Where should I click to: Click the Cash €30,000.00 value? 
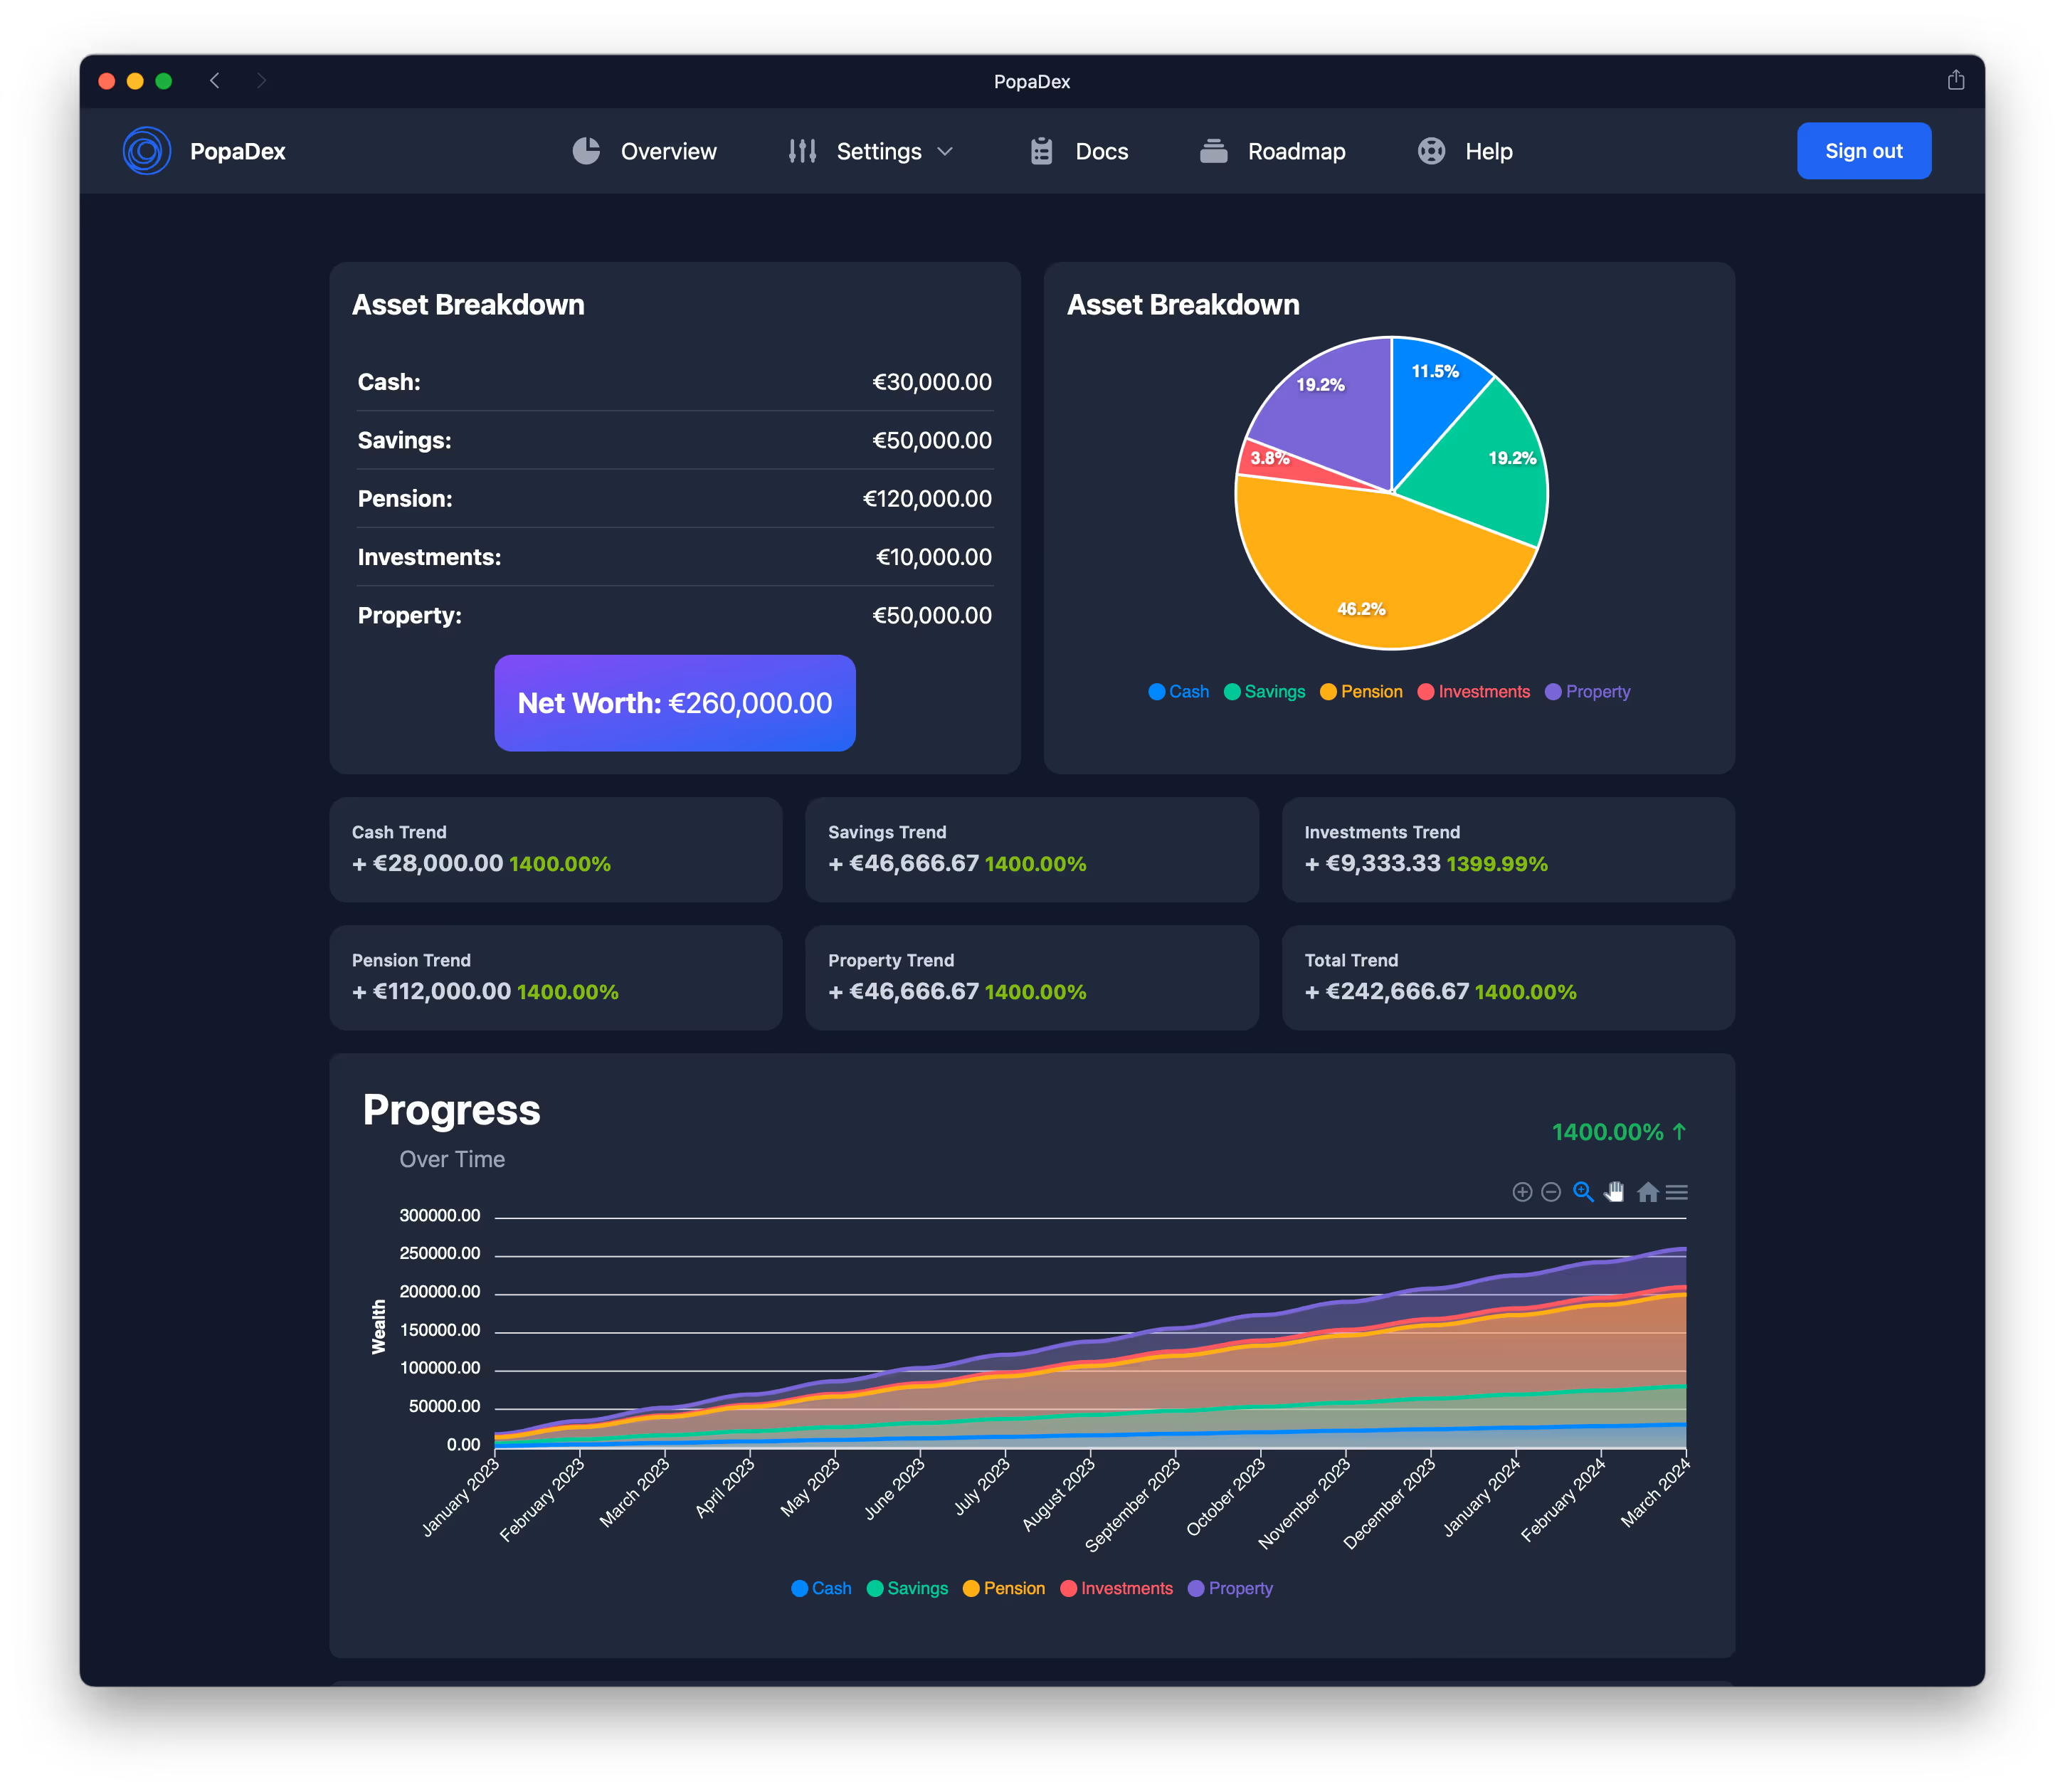coord(932,382)
